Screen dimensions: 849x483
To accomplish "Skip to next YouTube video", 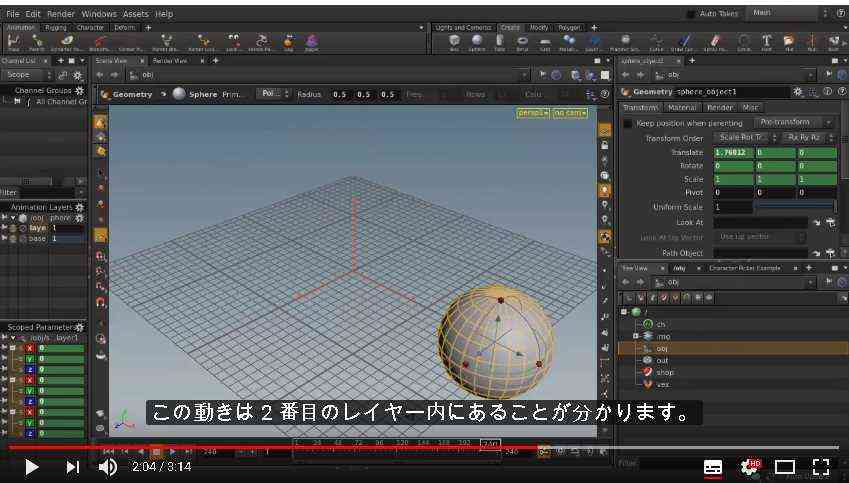I will [x=73, y=467].
